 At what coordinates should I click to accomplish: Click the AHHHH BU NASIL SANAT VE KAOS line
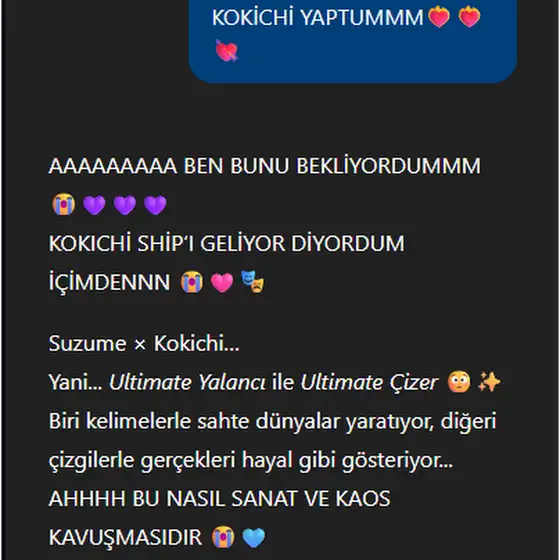click(219, 499)
